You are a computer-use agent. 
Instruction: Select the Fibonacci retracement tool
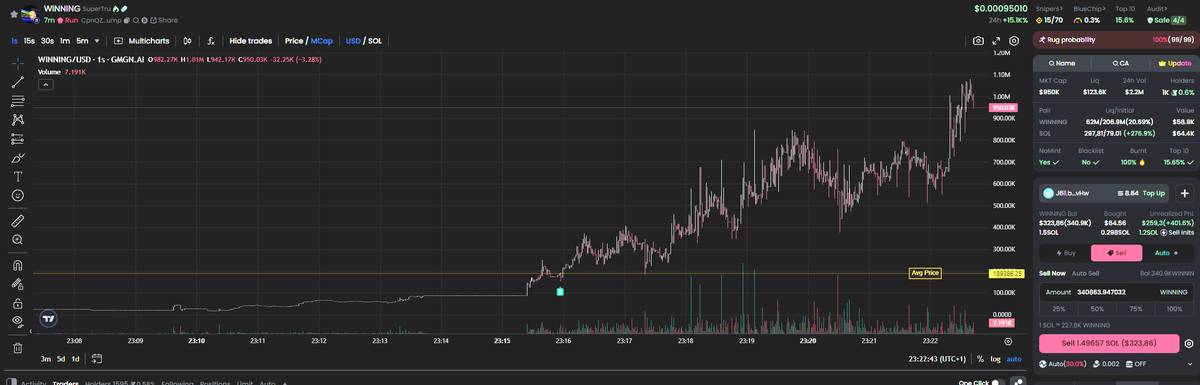click(x=17, y=100)
